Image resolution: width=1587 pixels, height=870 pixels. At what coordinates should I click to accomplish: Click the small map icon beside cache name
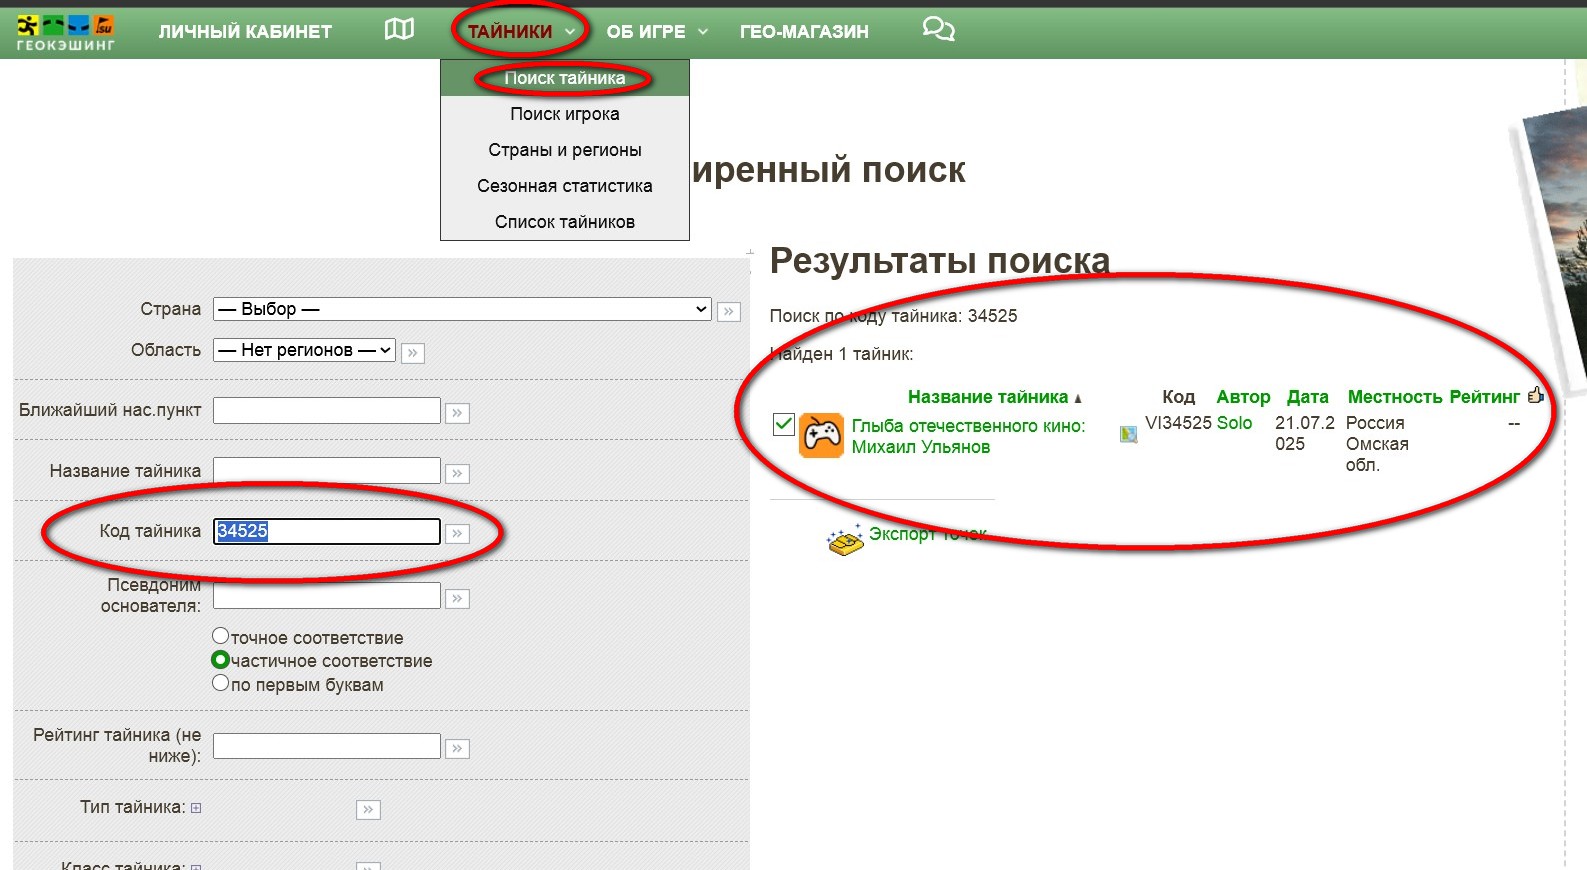[1128, 434]
